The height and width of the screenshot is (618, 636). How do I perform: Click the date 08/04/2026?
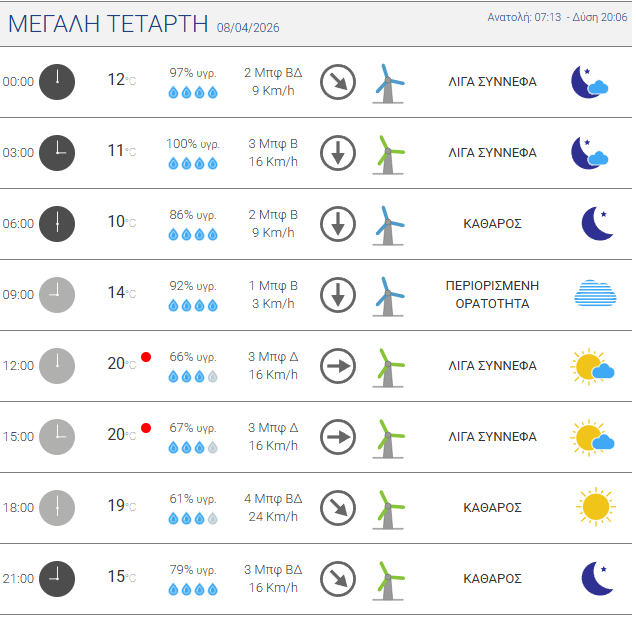[248, 28]
